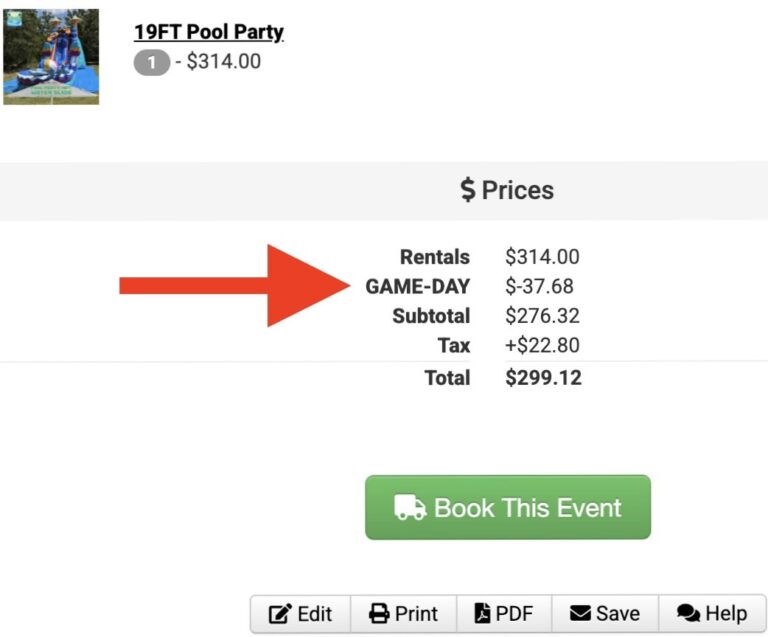Click the Total amount $299.12
Screen dimensions: 768x637
click(x=544, y=377)
